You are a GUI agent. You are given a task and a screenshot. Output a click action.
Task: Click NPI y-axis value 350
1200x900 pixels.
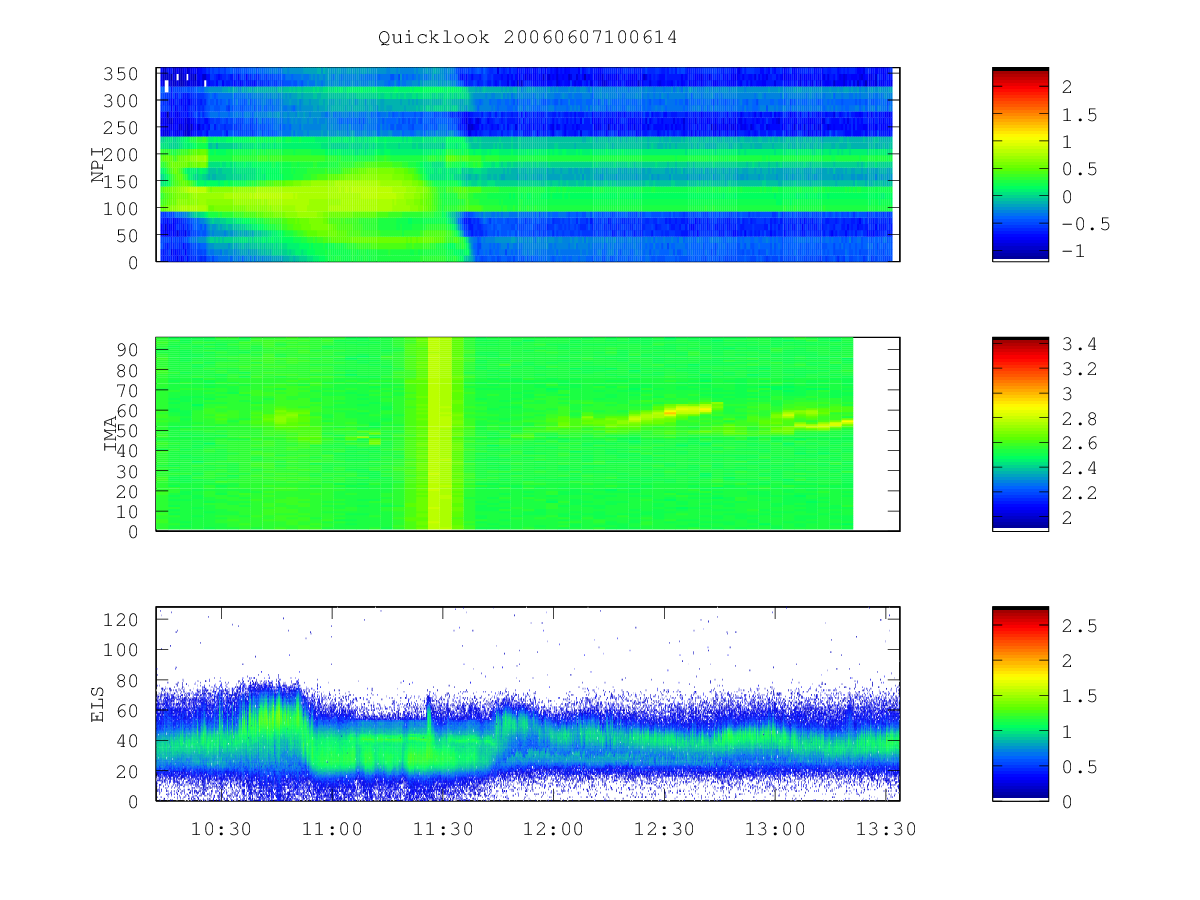123,74
